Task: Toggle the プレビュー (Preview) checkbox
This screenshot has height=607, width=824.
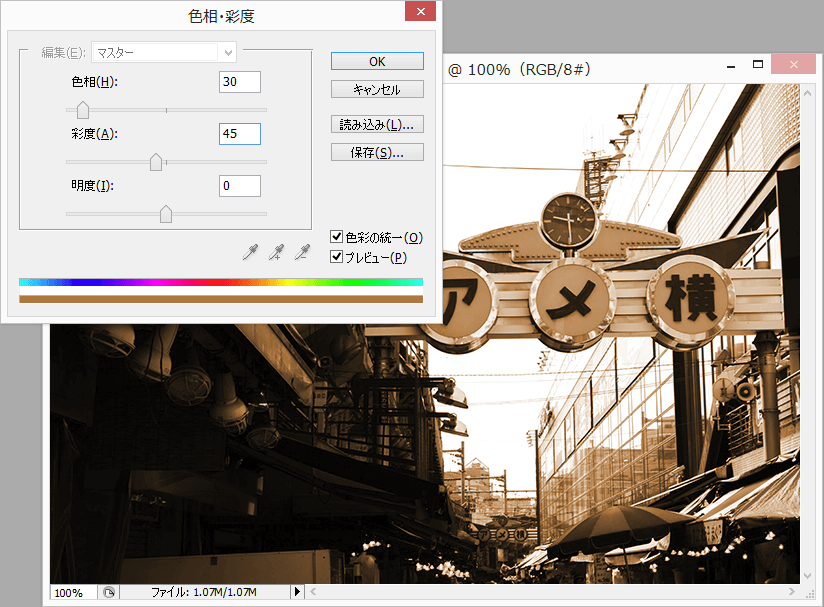Action: [336, 257]
